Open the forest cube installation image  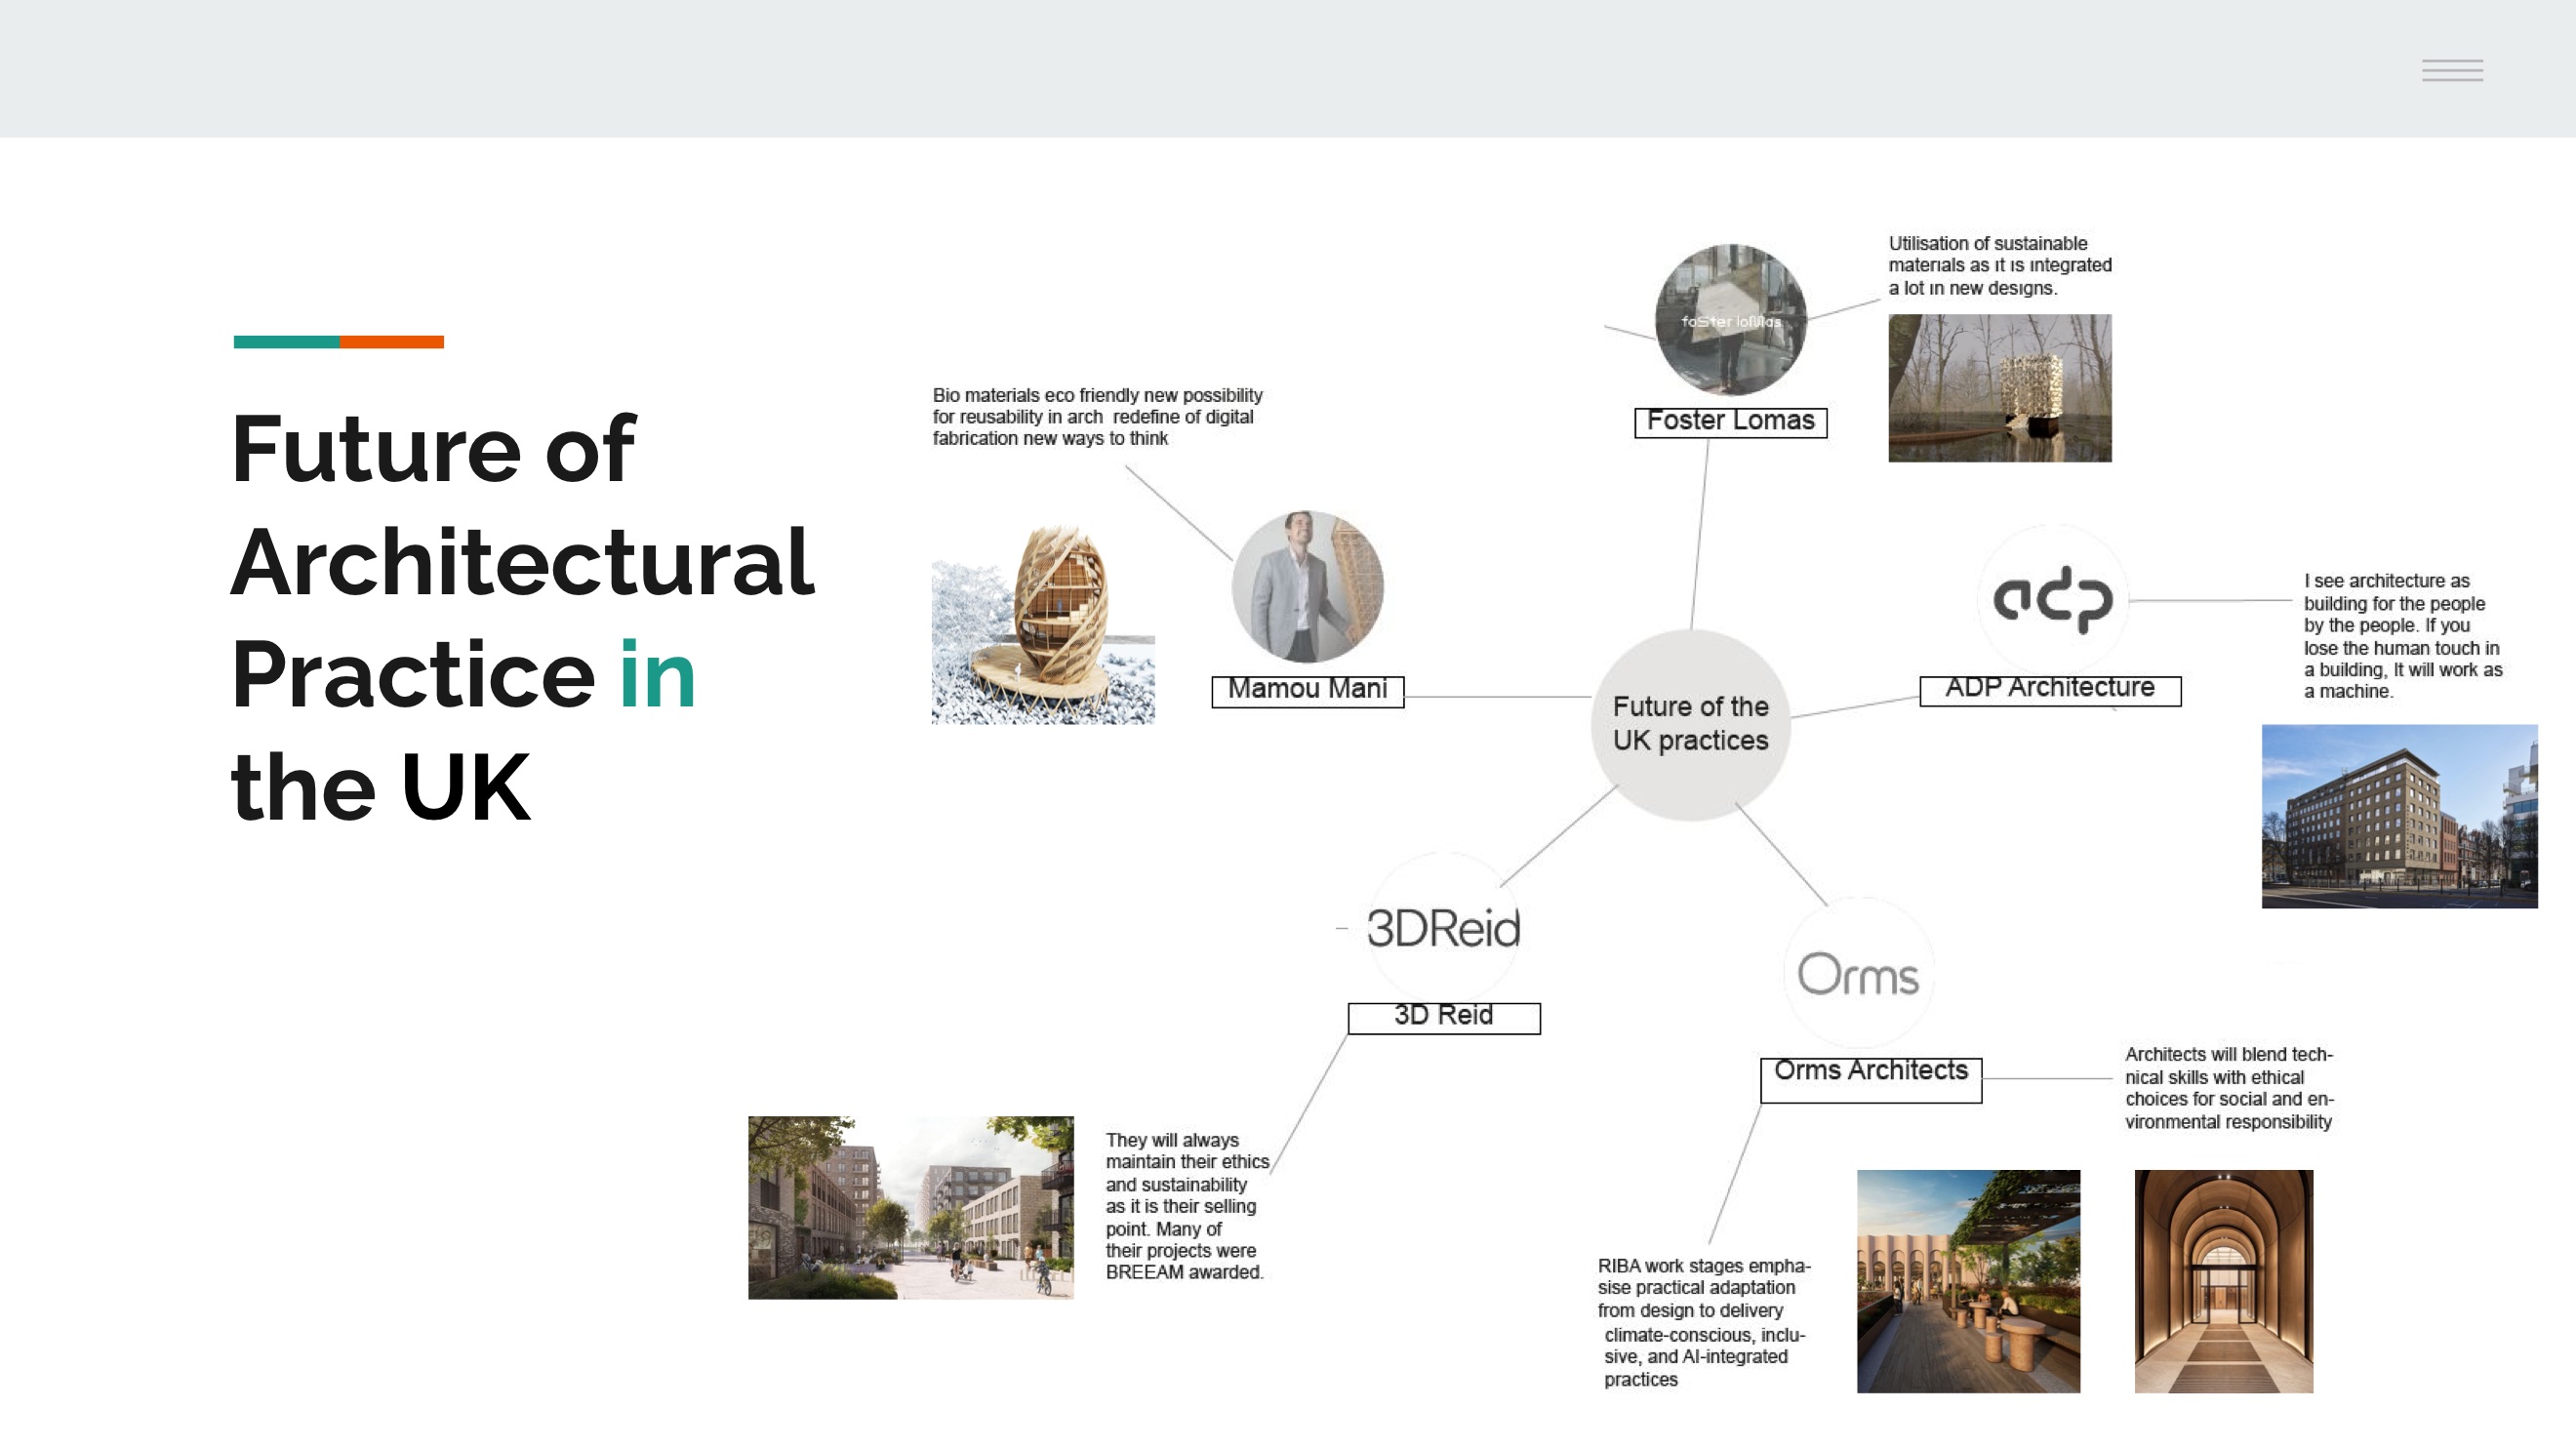tap(2000, 388)
